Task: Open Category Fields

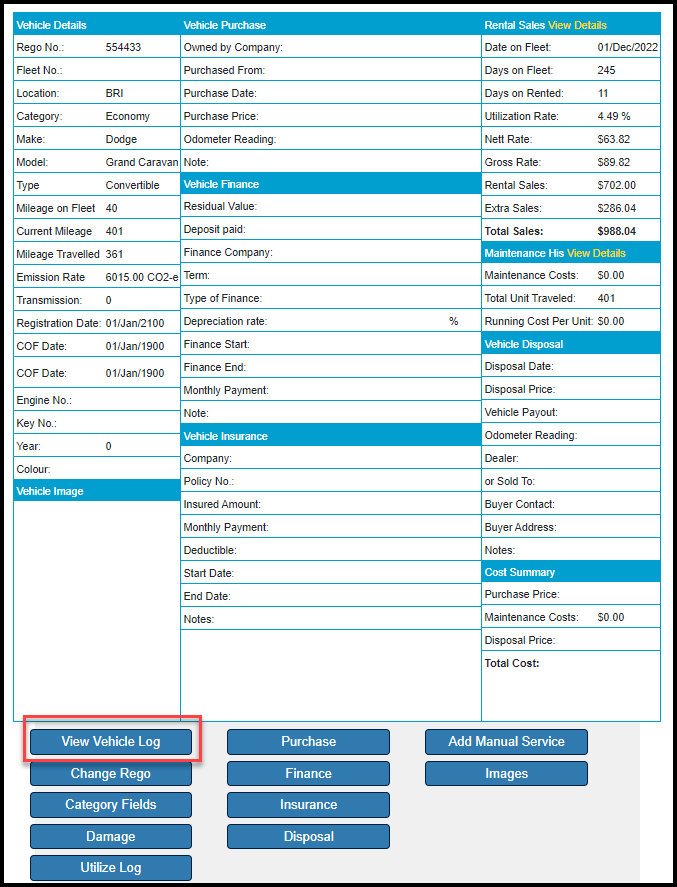Action: tap(110, 805)
